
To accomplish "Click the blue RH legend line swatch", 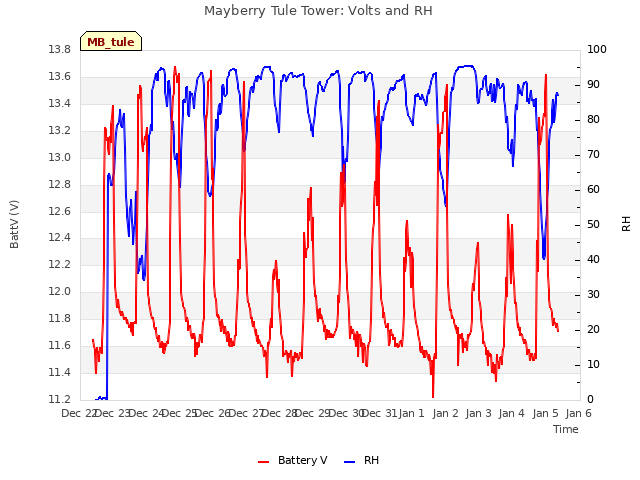I will tap(350, 461).
